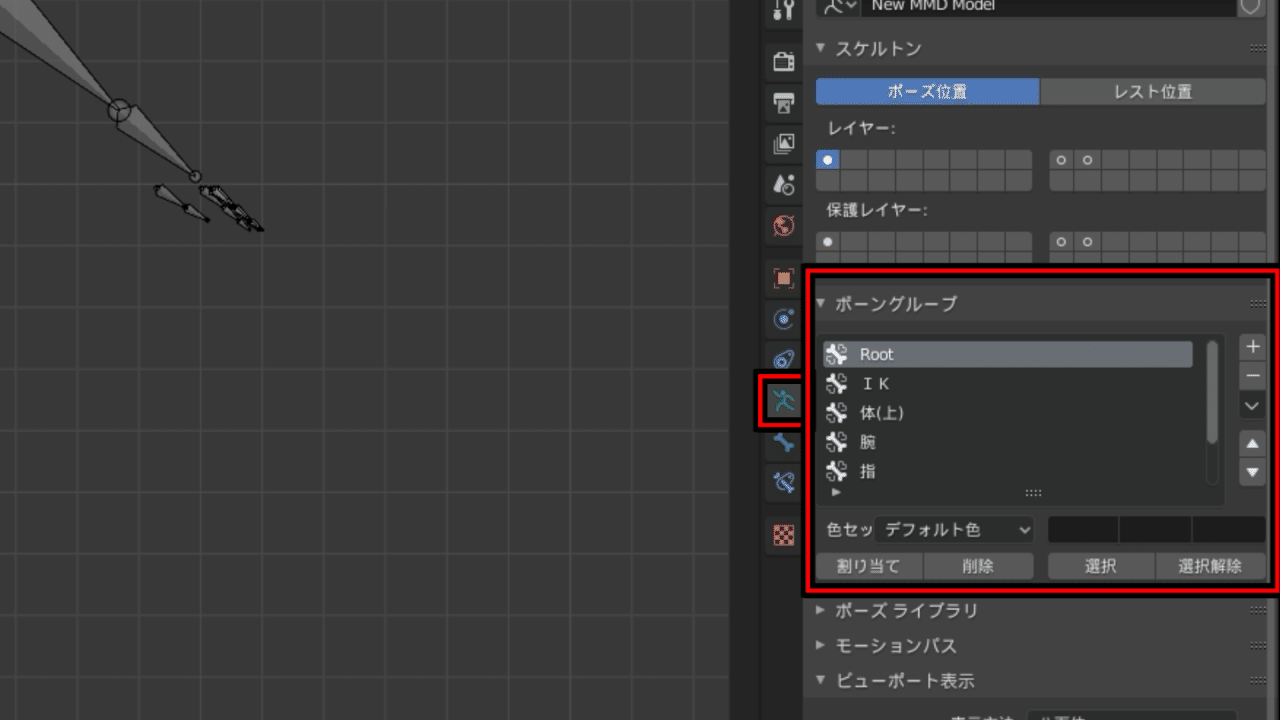Click the 削除 button
This screenshot has width=1280, height=720.
click(x=978, y=566)
